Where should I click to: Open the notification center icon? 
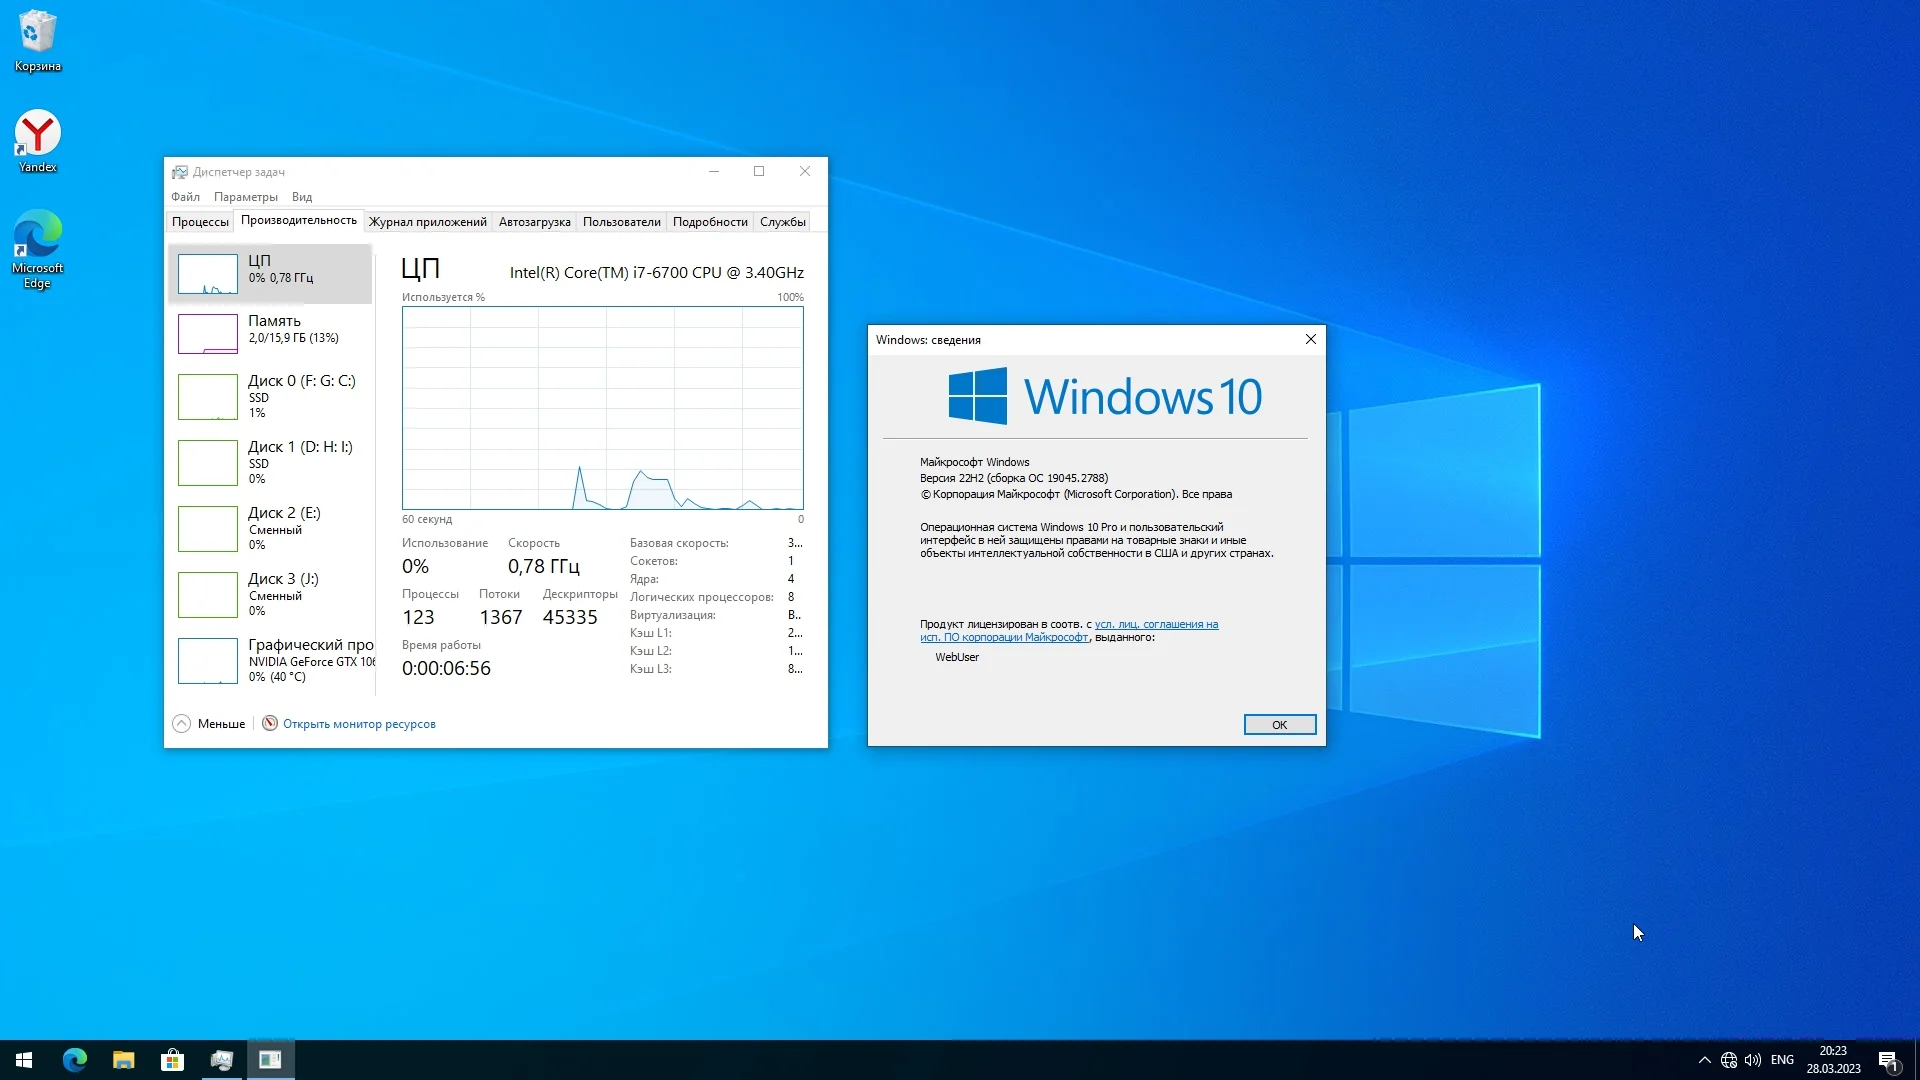(x=1888, y=1060)
